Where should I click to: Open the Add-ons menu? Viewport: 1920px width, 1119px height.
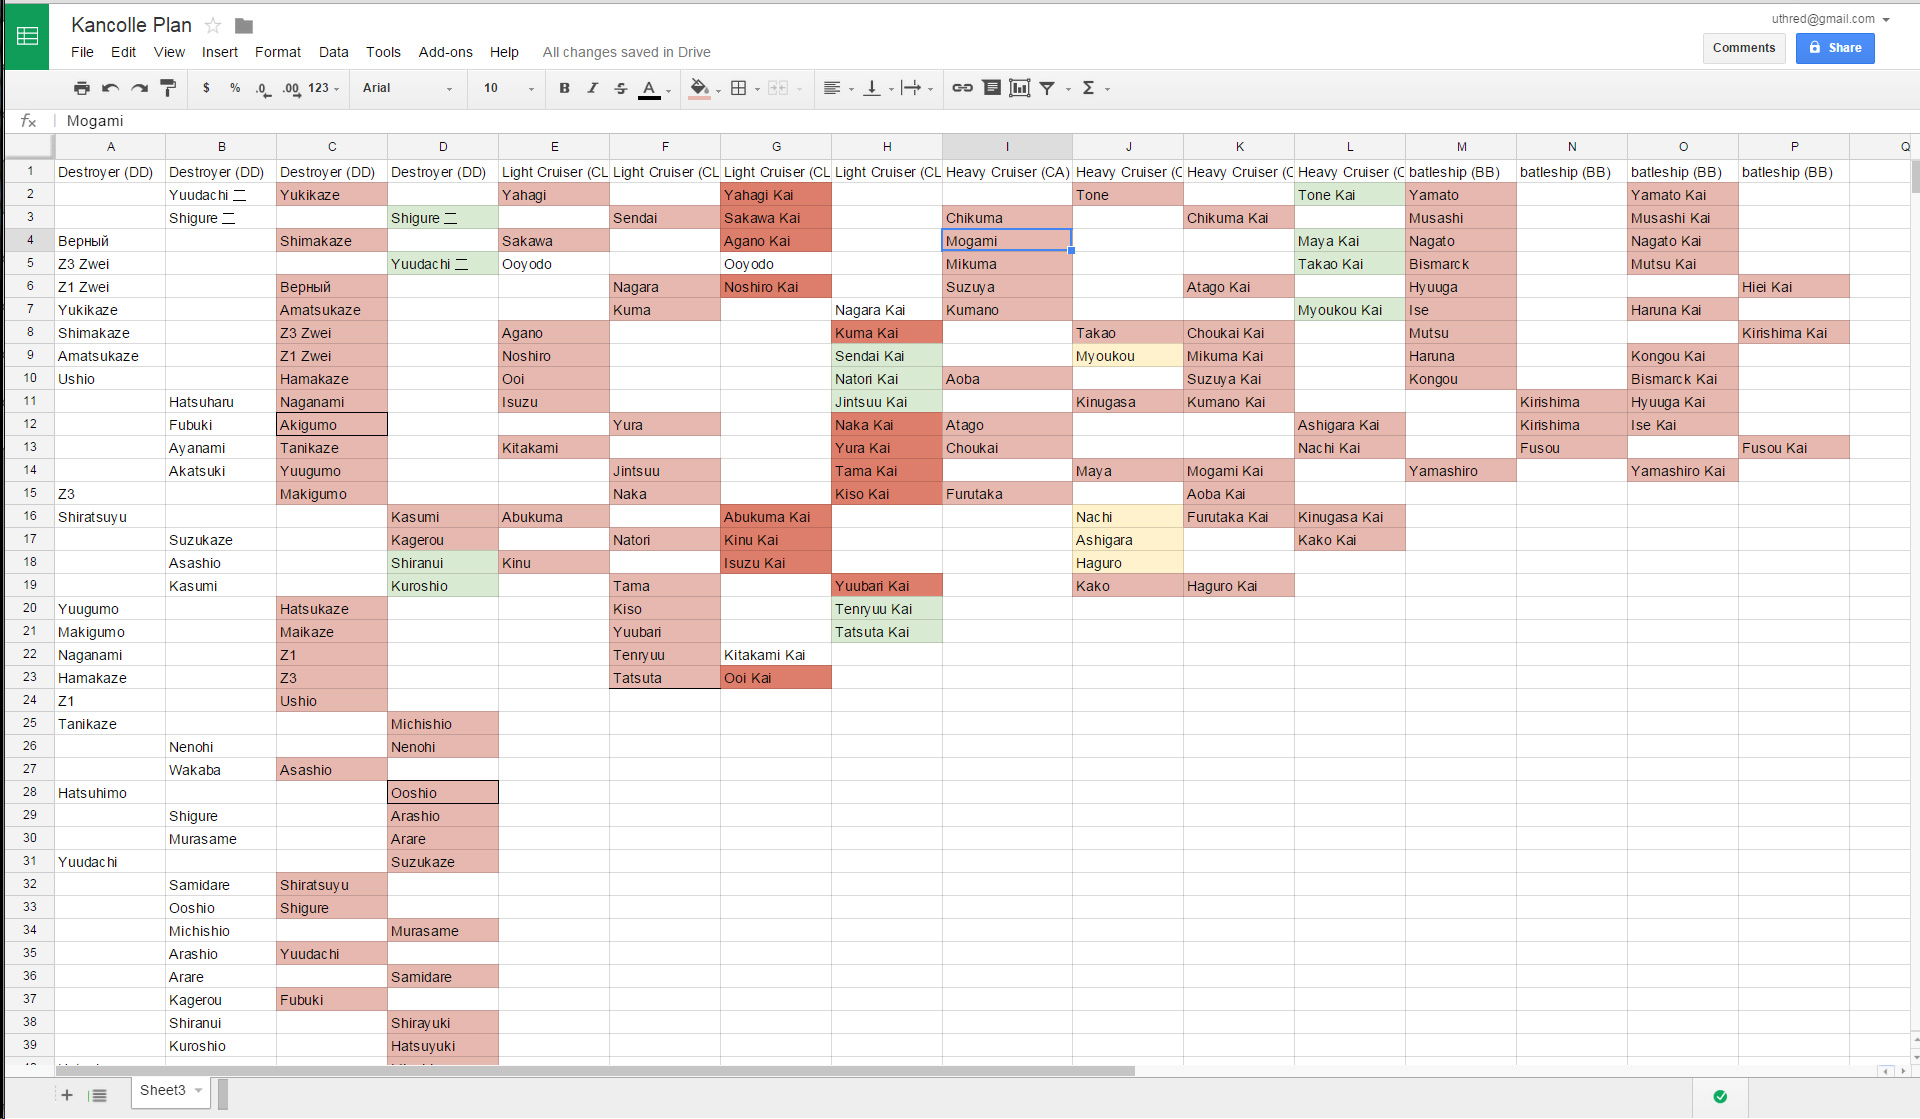click(445, 52)
